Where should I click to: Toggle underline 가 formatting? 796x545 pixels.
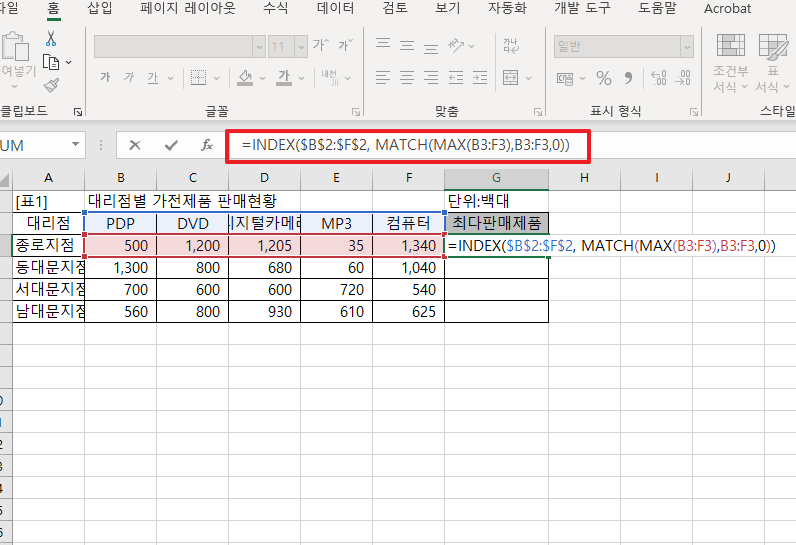pyautogui.click(x=153, y=78)
